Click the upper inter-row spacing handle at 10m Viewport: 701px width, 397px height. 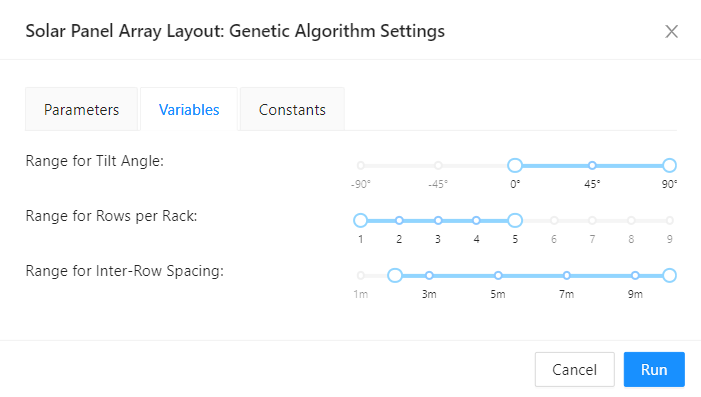tap(669, 275)
